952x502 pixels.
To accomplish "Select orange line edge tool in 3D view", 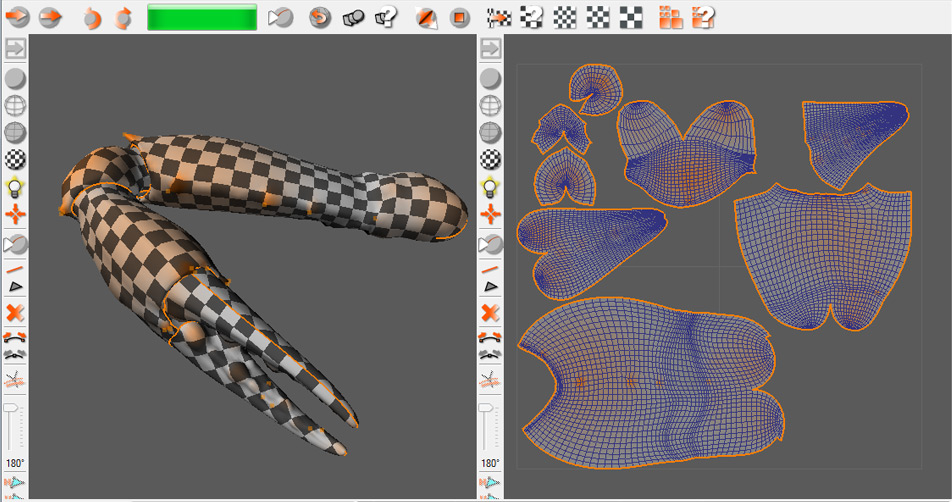I will pyautogui.click(x=15, y=269).
